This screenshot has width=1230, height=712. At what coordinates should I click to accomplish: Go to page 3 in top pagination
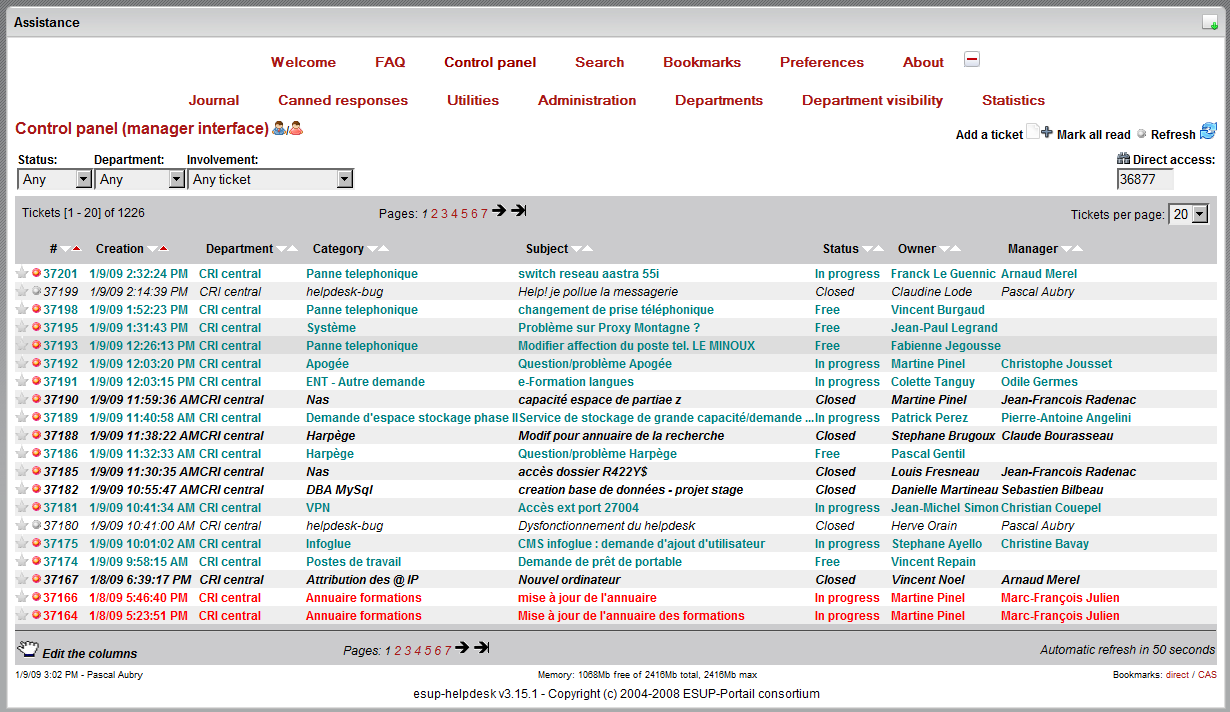(444, 213)
